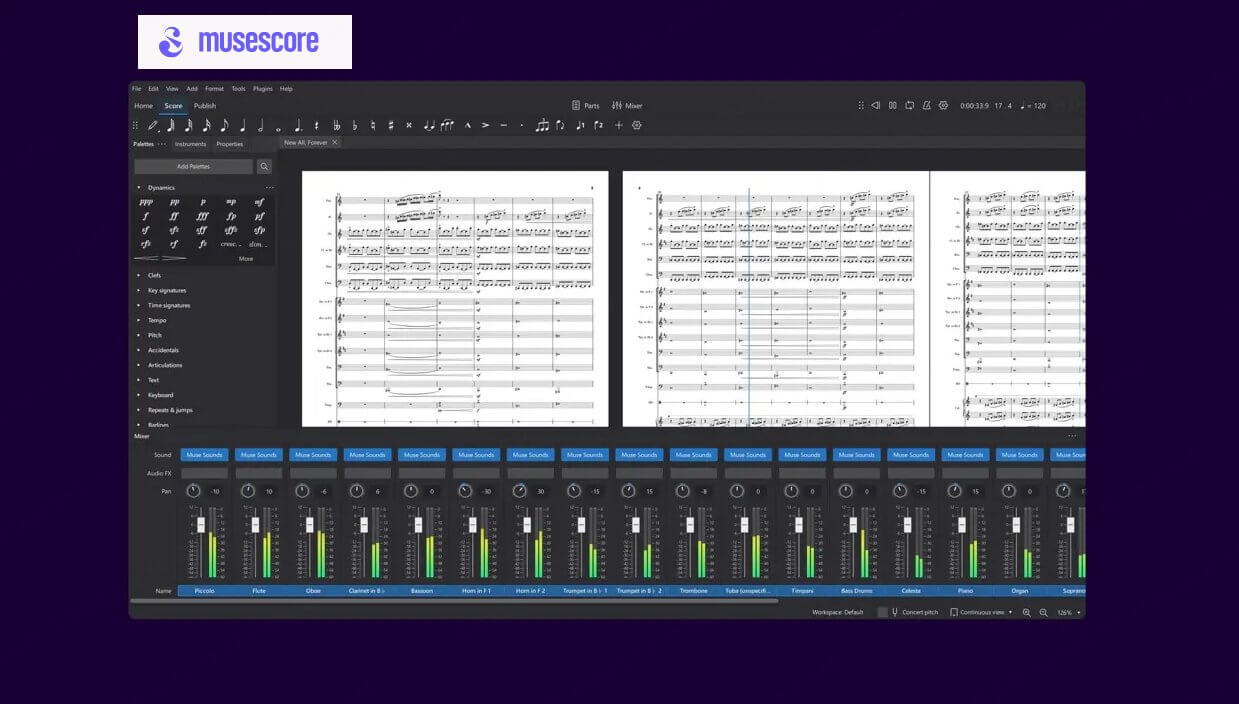
Task: Adjust the Pan knob for Piccolo
Action: coord(192,490)
